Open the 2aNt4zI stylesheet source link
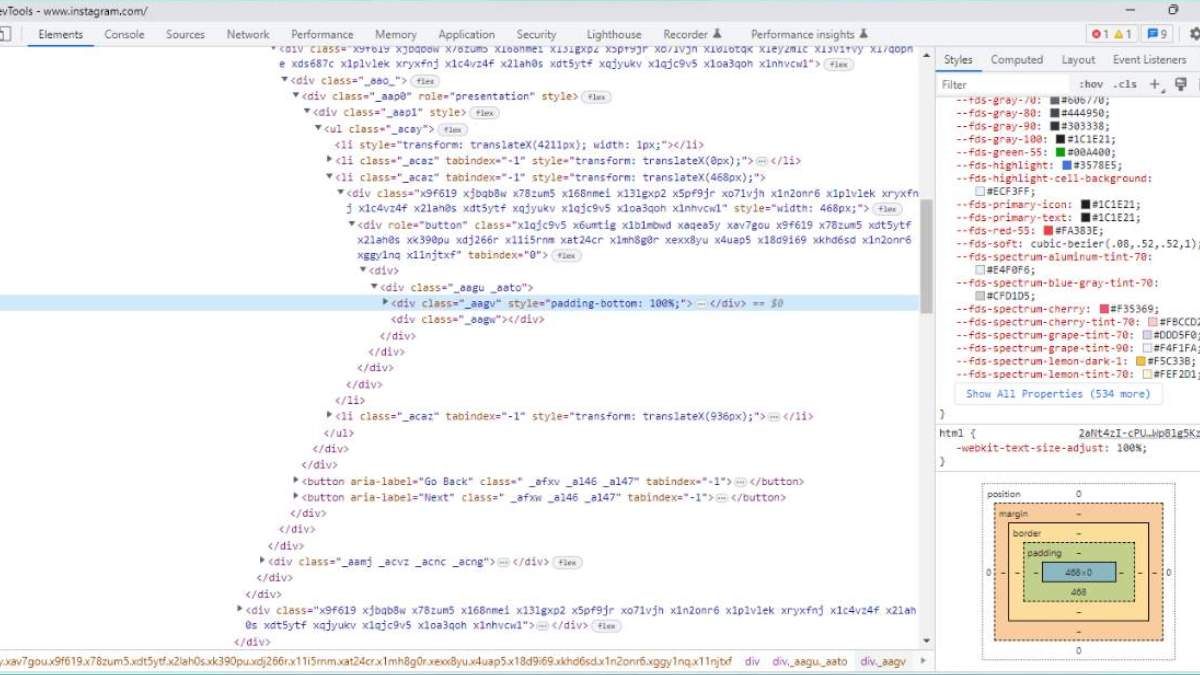This screenshot has width=1200, height=675. coord(1138,433)
